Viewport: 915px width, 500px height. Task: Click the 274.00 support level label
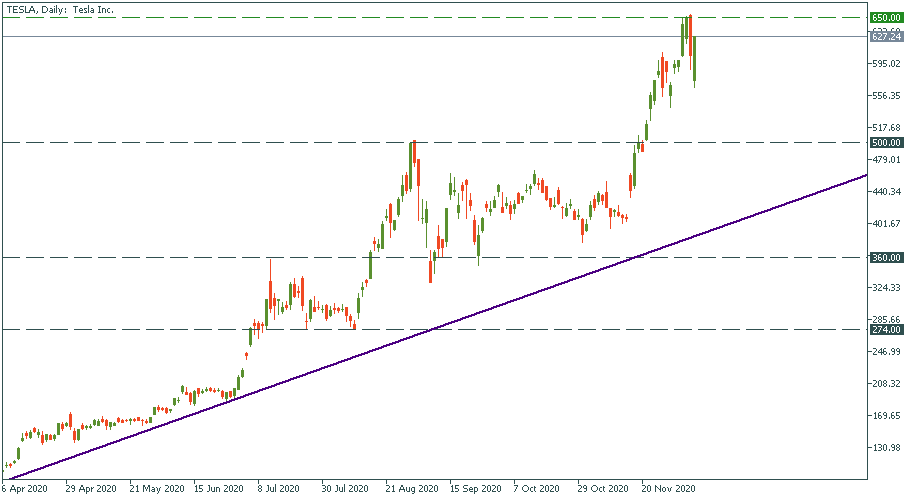tap(886, 329)
